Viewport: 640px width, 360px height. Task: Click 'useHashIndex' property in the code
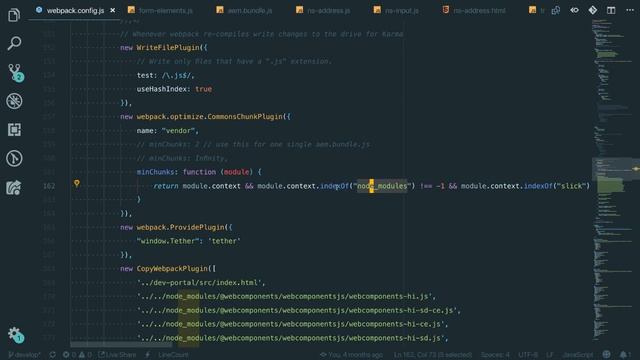tap(162, 89)
